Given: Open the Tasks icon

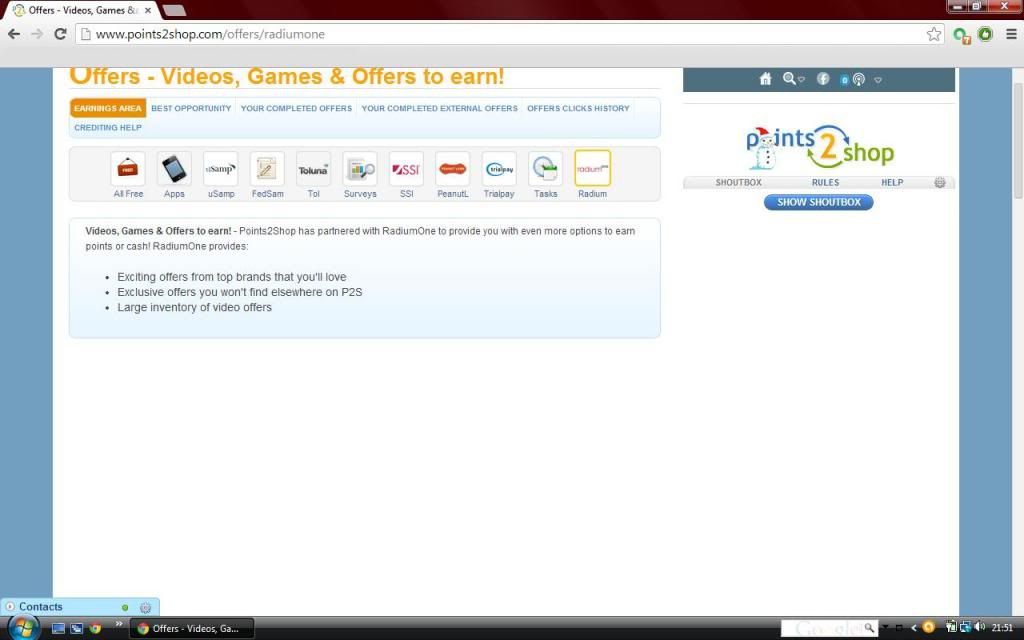Looking at the screenshot, I should [545, 168].
